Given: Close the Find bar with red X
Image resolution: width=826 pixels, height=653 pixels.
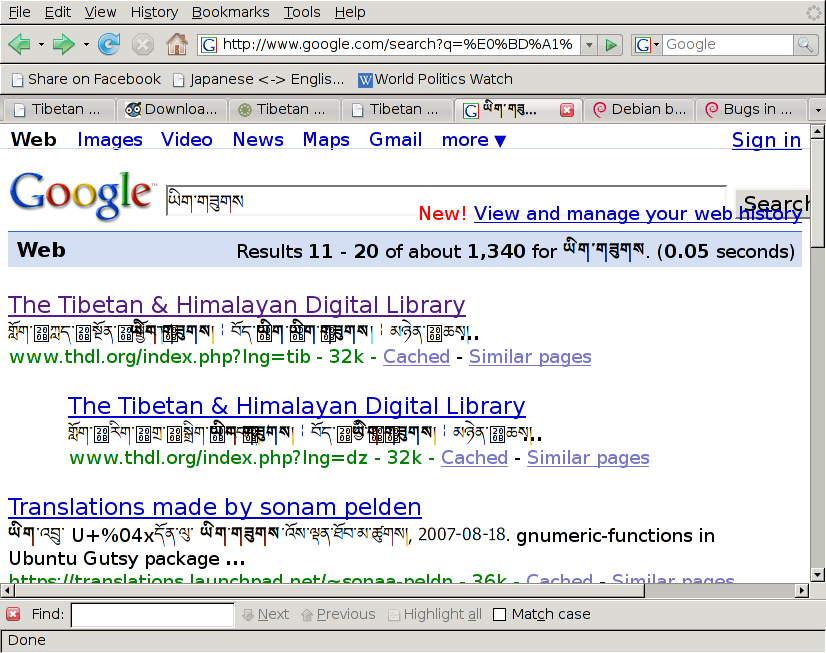Looking at the screenshot, I should pyautogui.click(x=13, y=614).
